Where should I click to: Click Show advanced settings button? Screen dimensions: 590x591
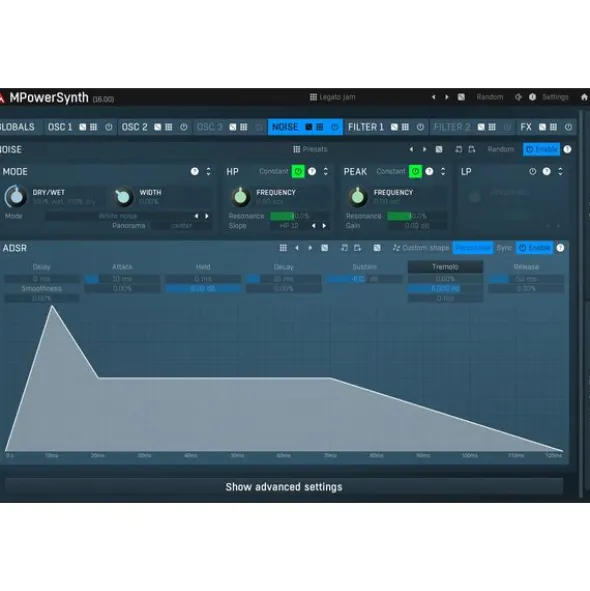point(284,487)
